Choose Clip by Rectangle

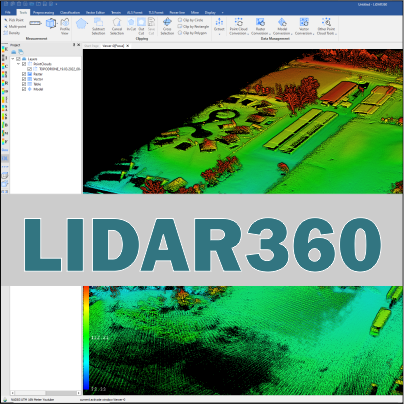(193, 26)
